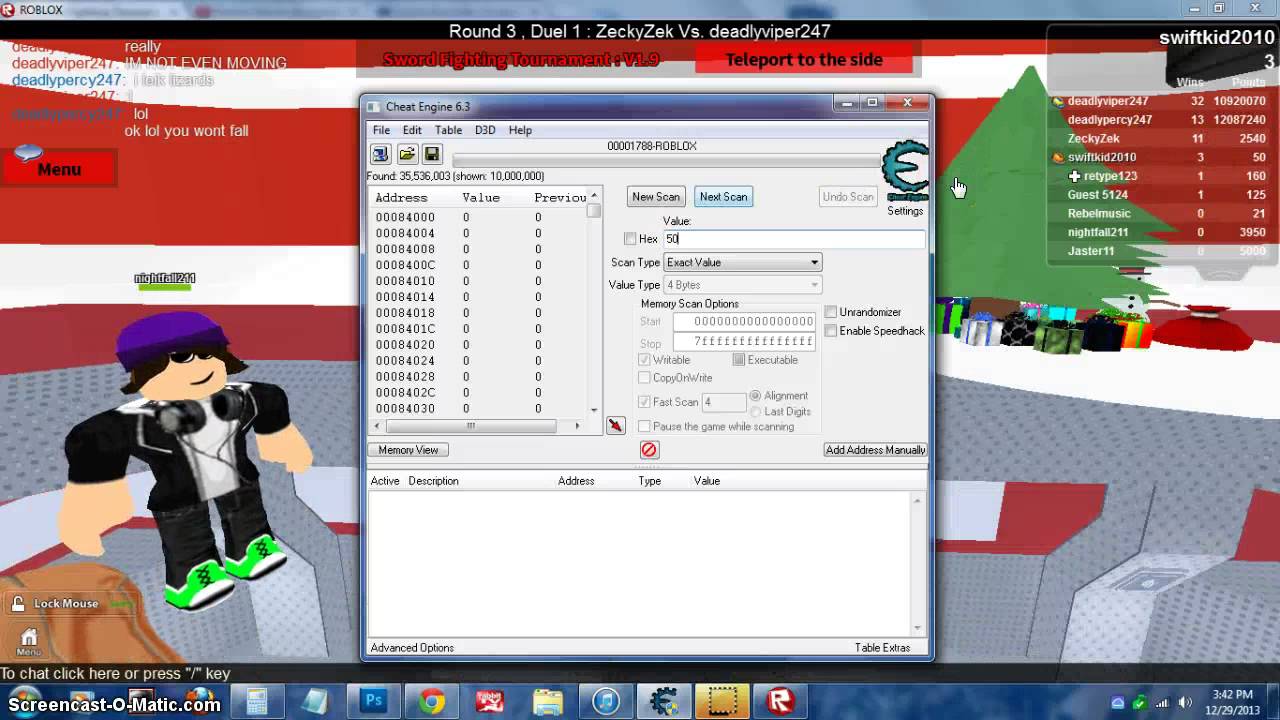Image resolution: width=1280 pixels, height=720 pixels.
Task: Open iTunes from the taskbar
Action: pos(606,701)
